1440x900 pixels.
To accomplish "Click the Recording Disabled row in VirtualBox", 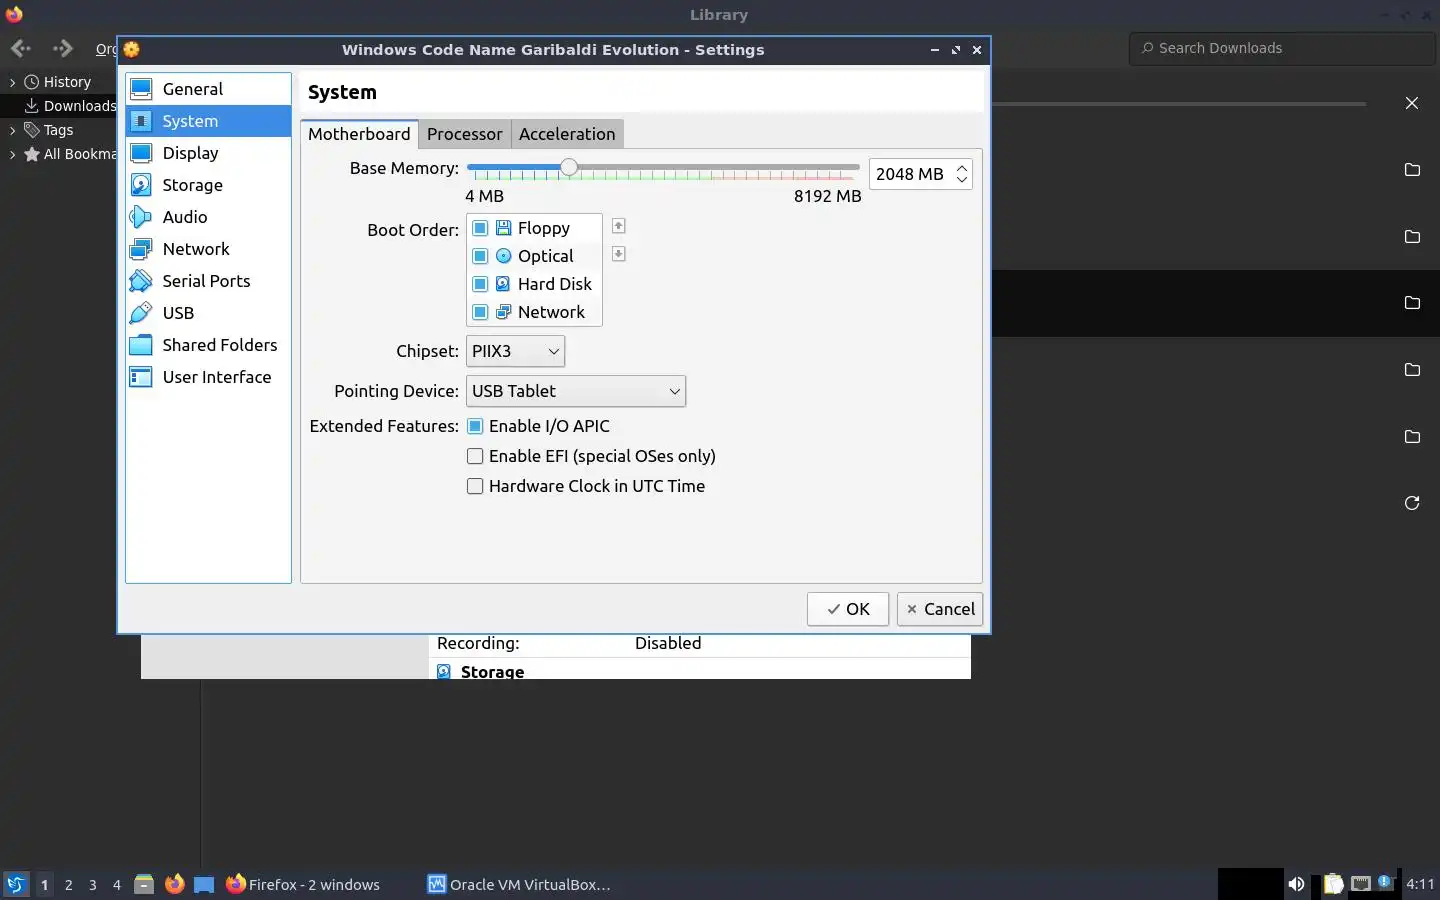I will (700, 643).
